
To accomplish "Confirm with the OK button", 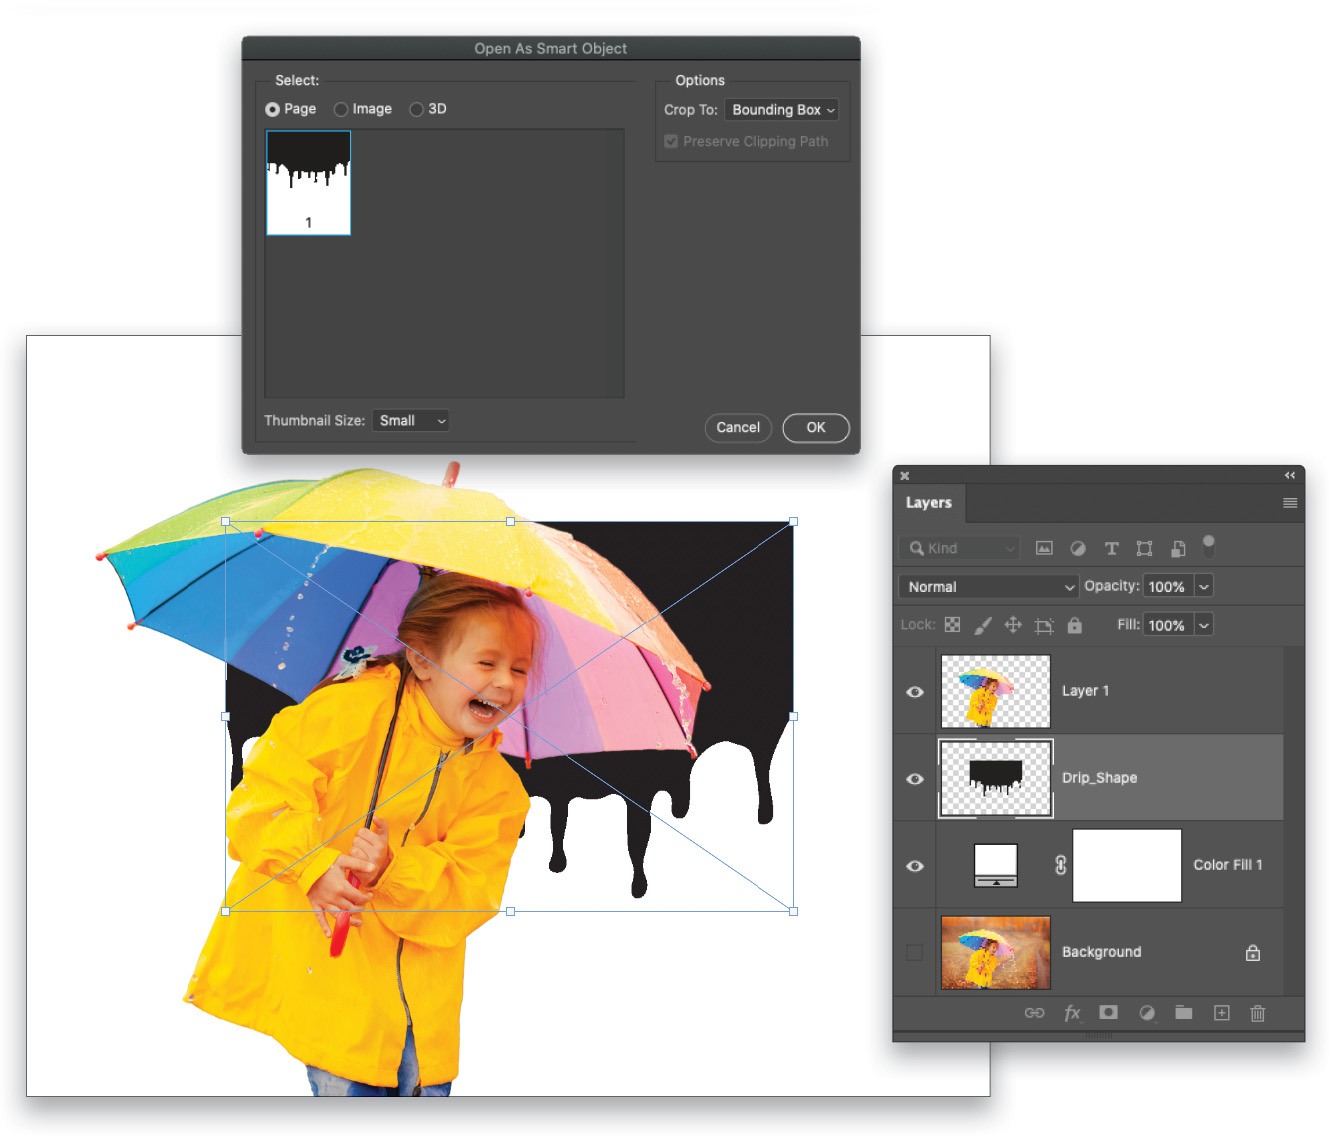I will (x=815, y=427).
